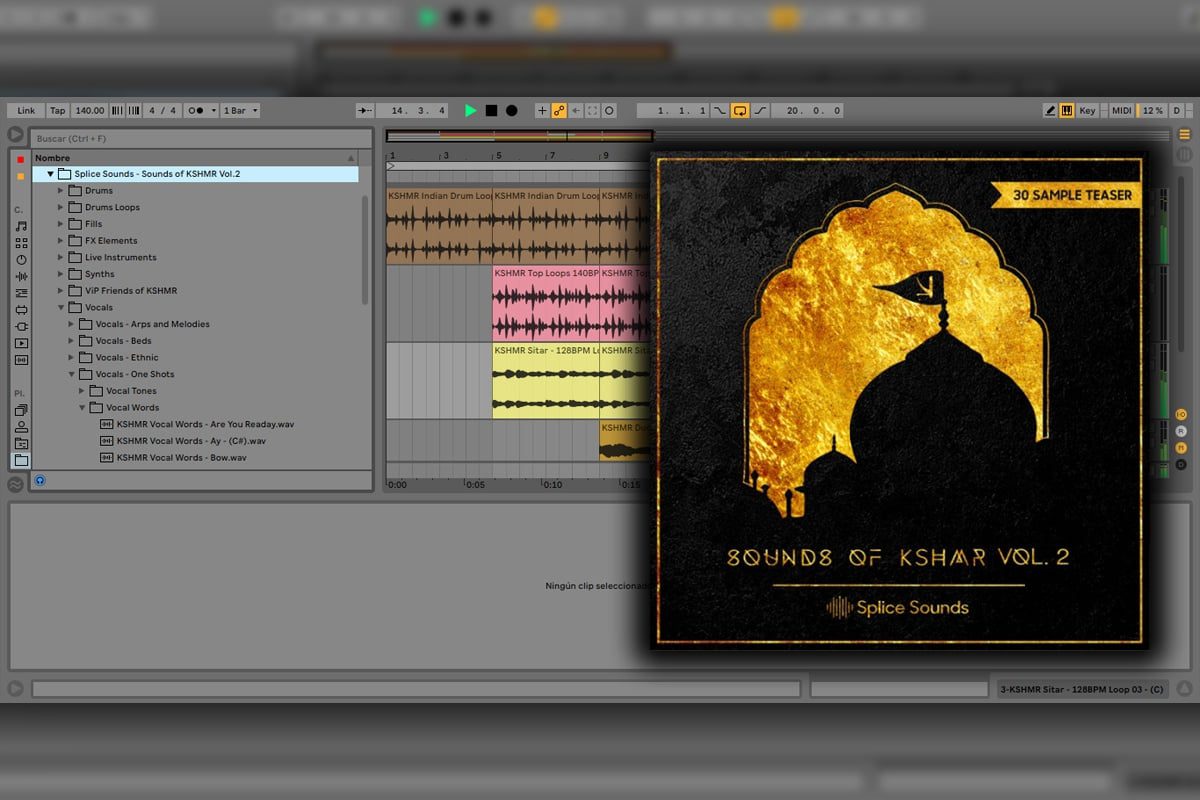Click the Tap tempo button
Viewport: 1200px width, 800px height.
tap(58, 111)
